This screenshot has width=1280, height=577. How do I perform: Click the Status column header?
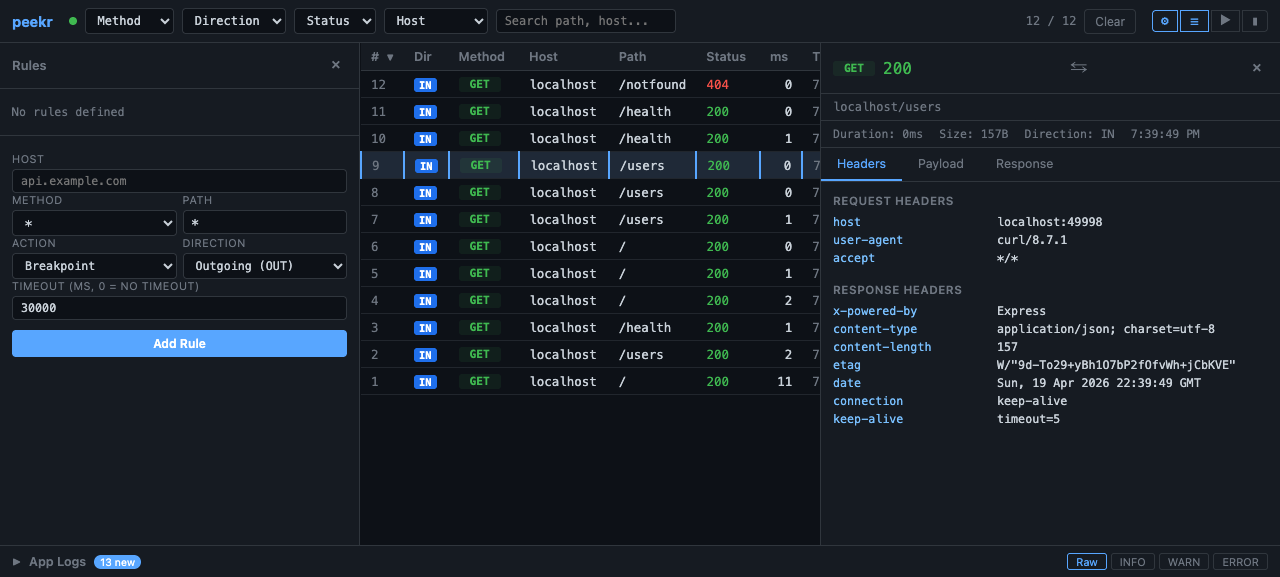point(726,57)
